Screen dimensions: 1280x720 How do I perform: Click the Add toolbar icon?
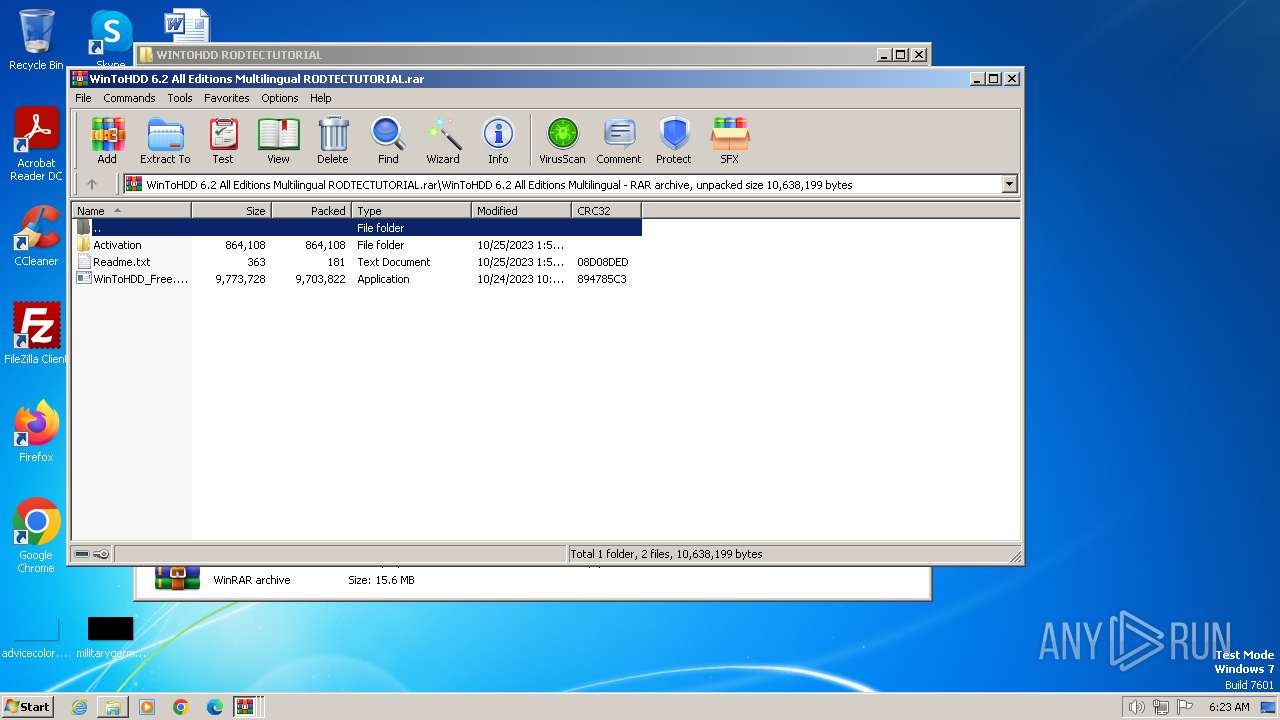(107, 140)
